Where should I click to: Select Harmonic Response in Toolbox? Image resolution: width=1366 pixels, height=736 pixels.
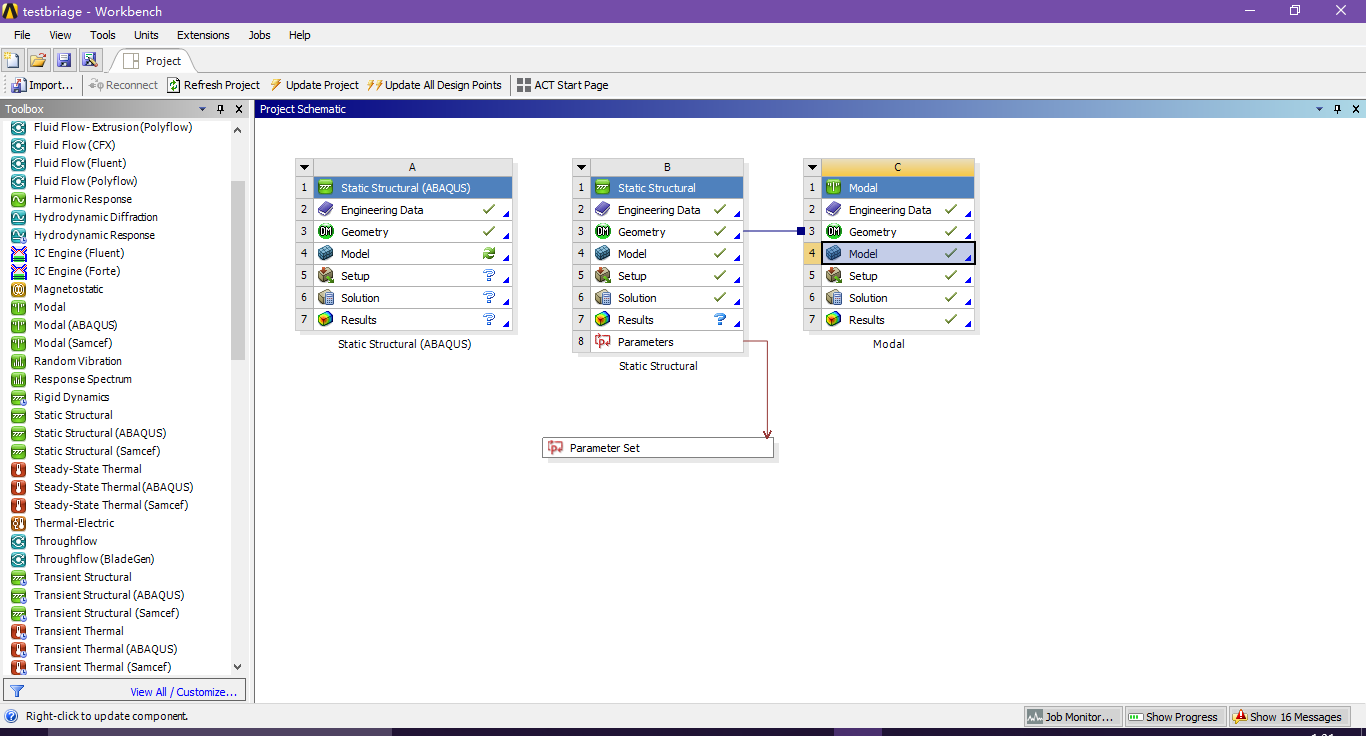[x=82, y=199]
